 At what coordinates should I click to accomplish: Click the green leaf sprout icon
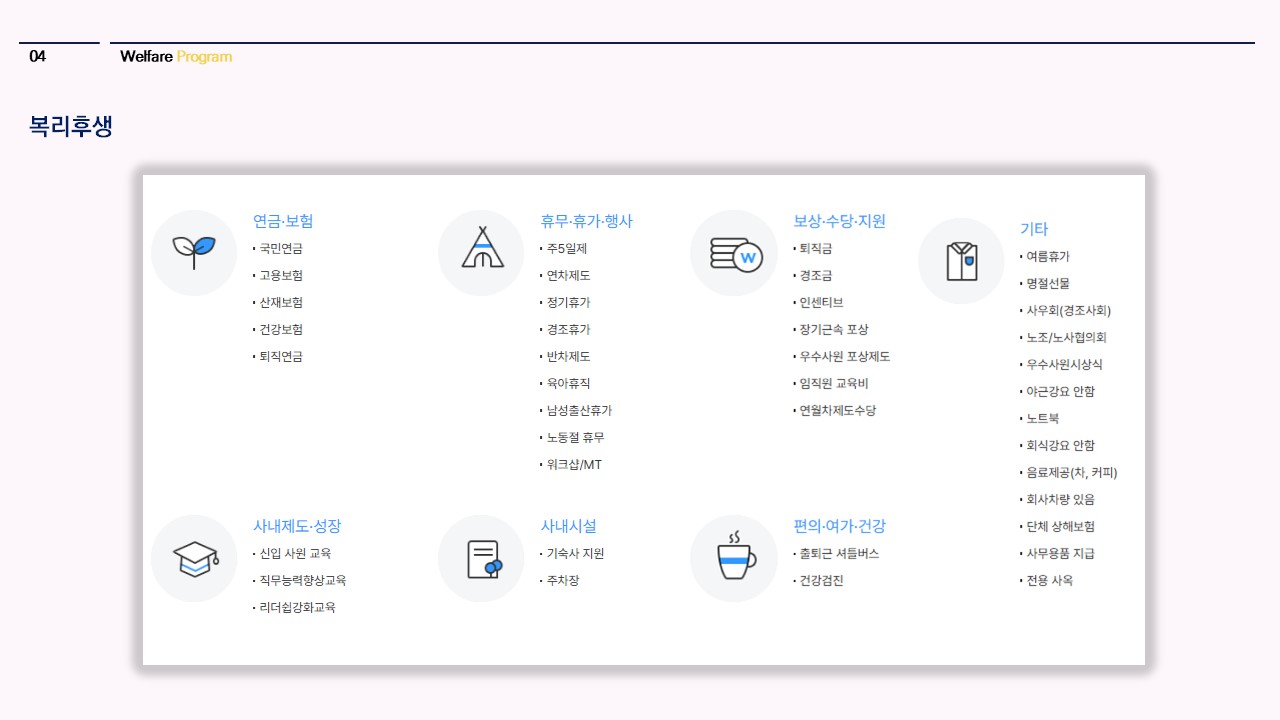[194, 252]
